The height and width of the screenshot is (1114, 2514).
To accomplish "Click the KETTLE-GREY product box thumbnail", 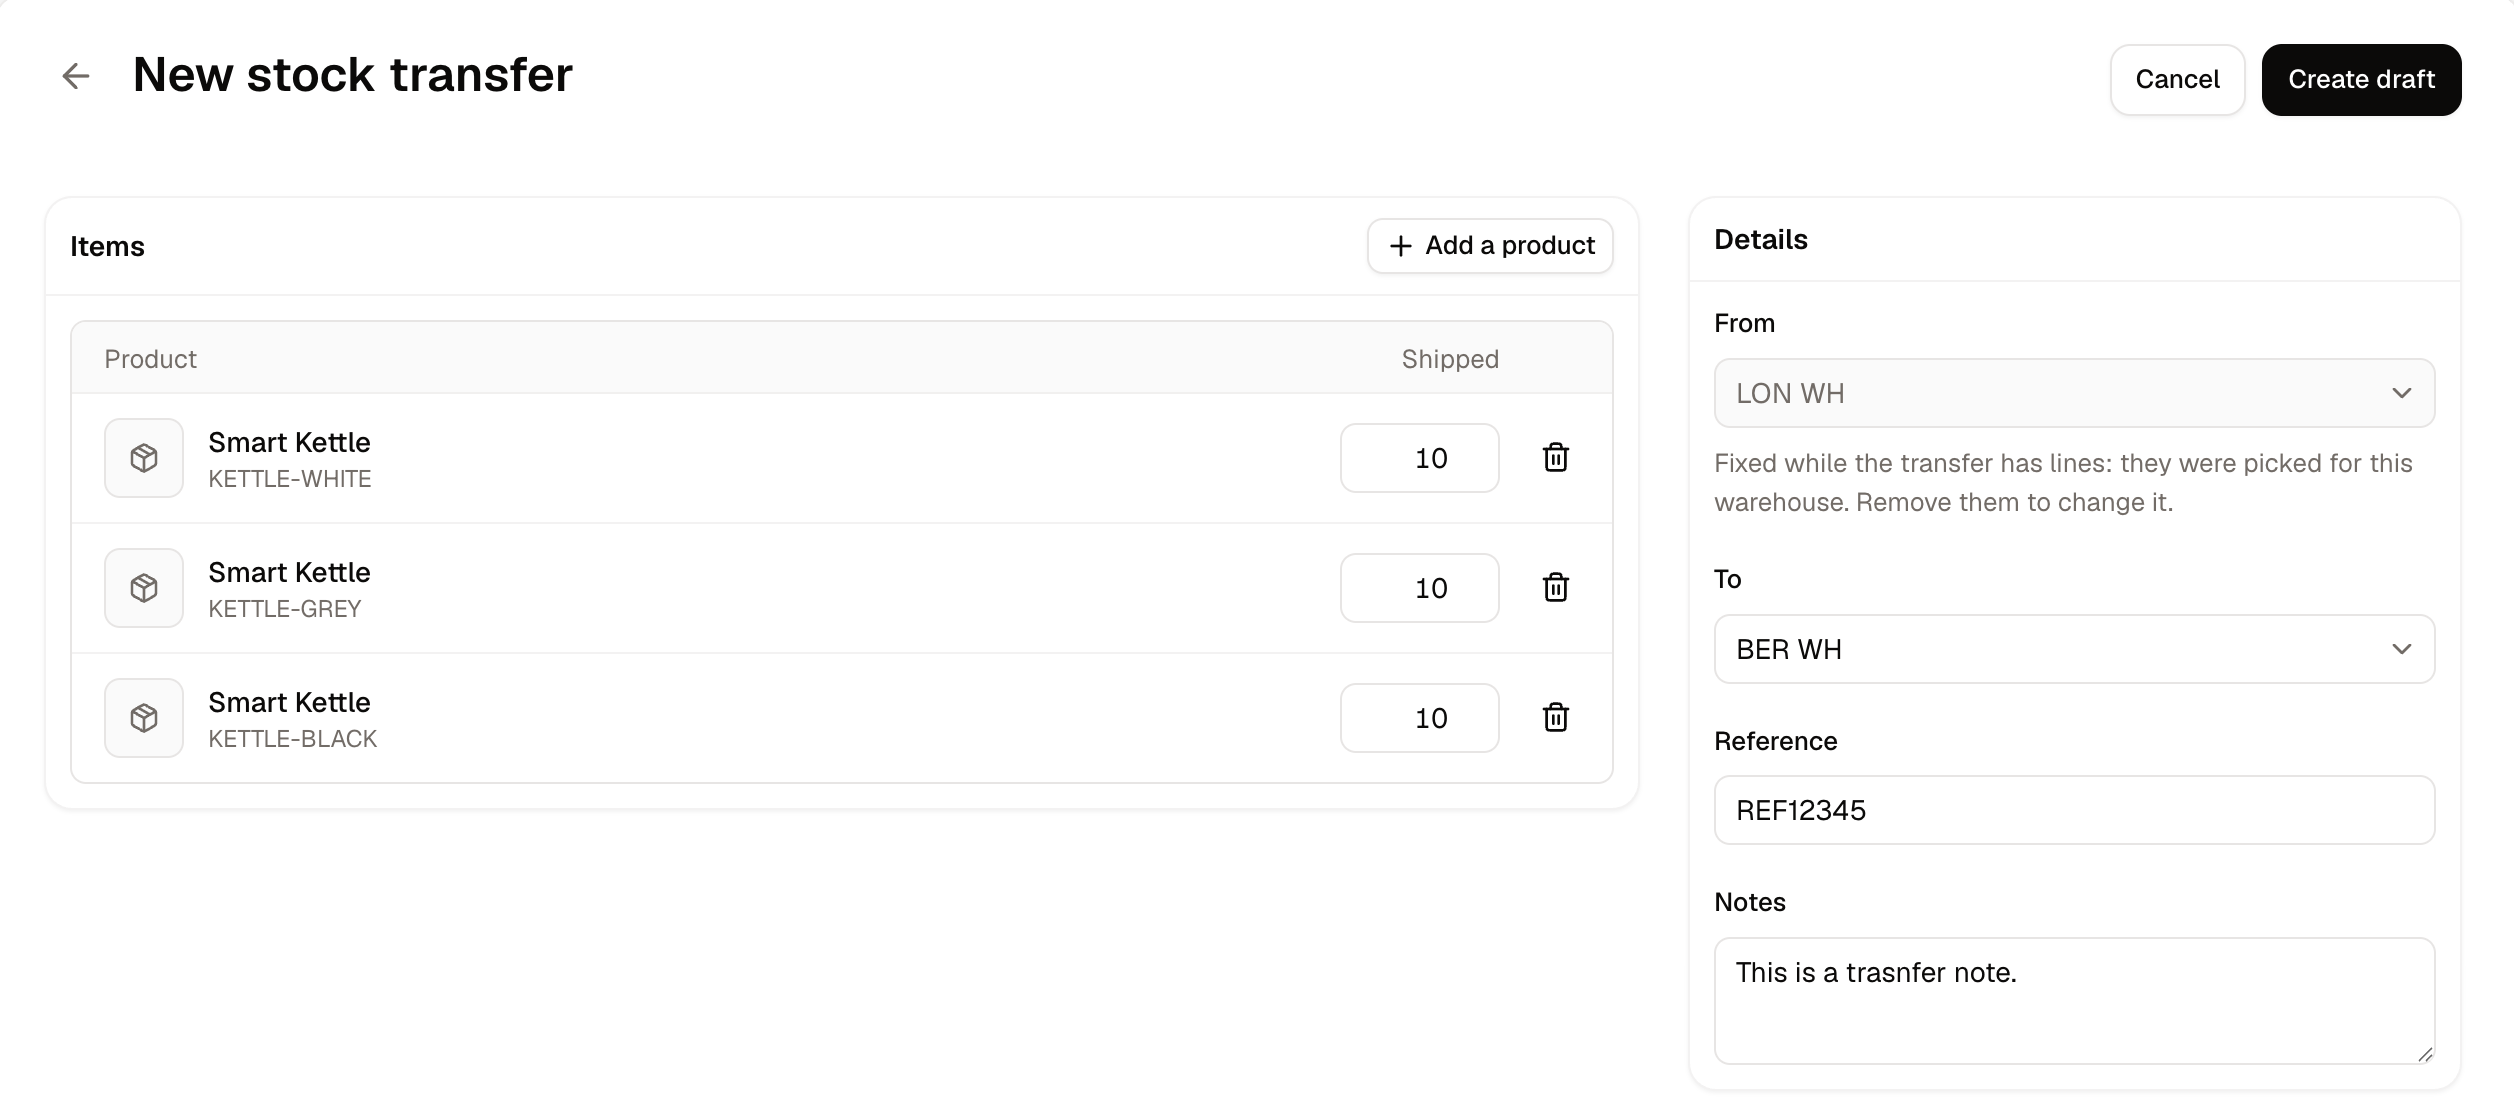I will click(x=144, y=588).
